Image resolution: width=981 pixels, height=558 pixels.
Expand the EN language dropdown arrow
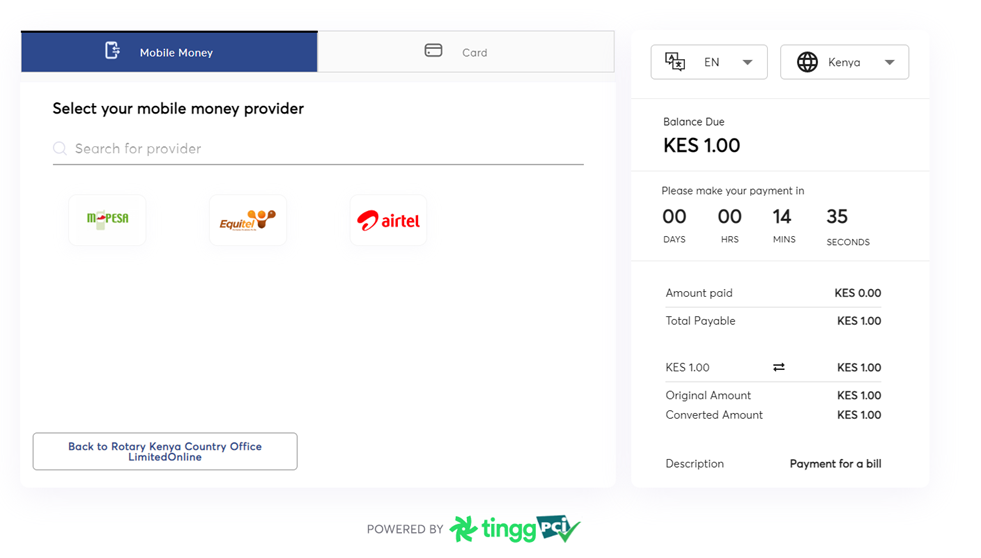tap(747, 62)
